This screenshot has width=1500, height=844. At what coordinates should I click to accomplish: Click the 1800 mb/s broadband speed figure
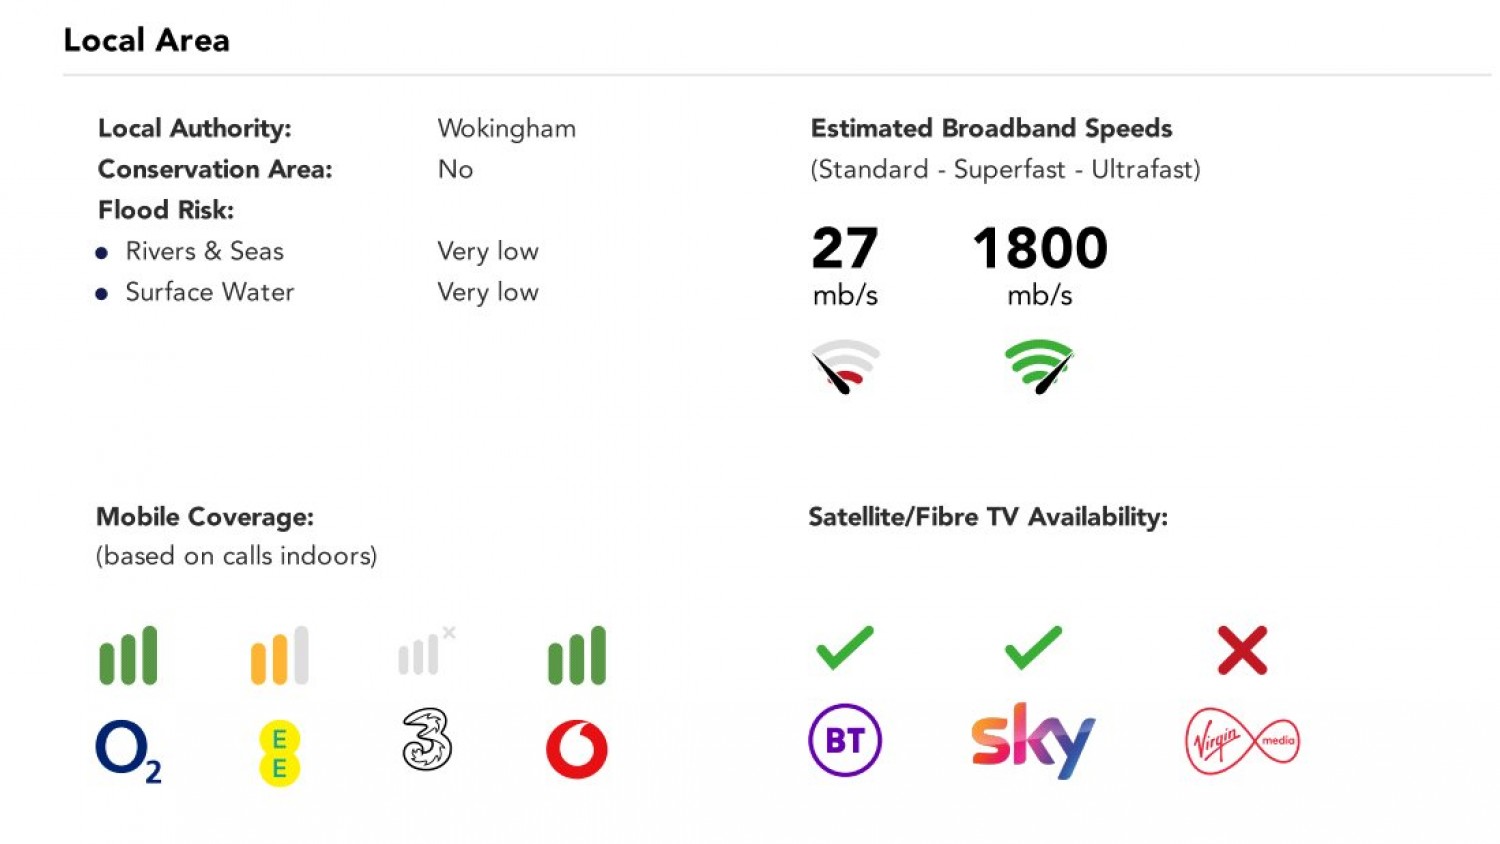pos(1040,248)
